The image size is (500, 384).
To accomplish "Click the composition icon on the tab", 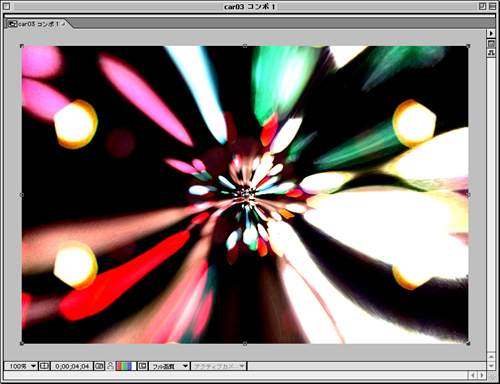I will (x=13, y=24).
